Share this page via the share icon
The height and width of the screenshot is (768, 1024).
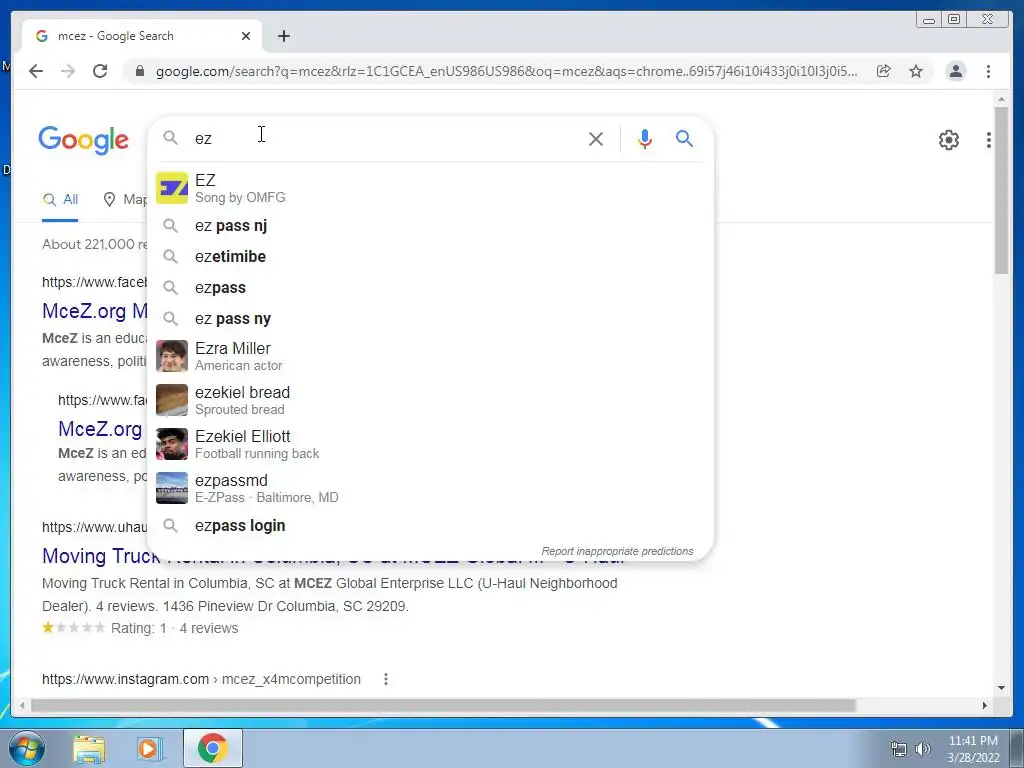coord(884,71)
